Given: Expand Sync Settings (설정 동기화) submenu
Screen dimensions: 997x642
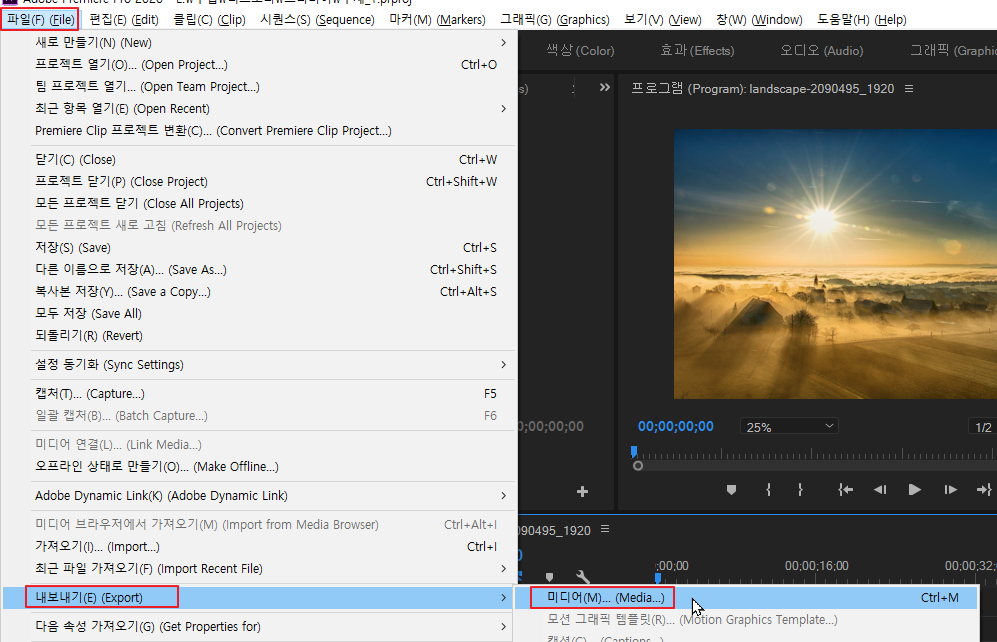Looking at the screenshot, I should pos(272,365).
